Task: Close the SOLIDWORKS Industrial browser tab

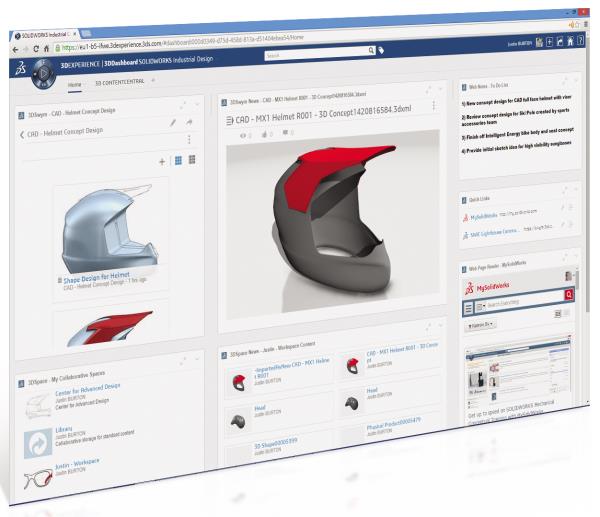Action: pos(75,34)
